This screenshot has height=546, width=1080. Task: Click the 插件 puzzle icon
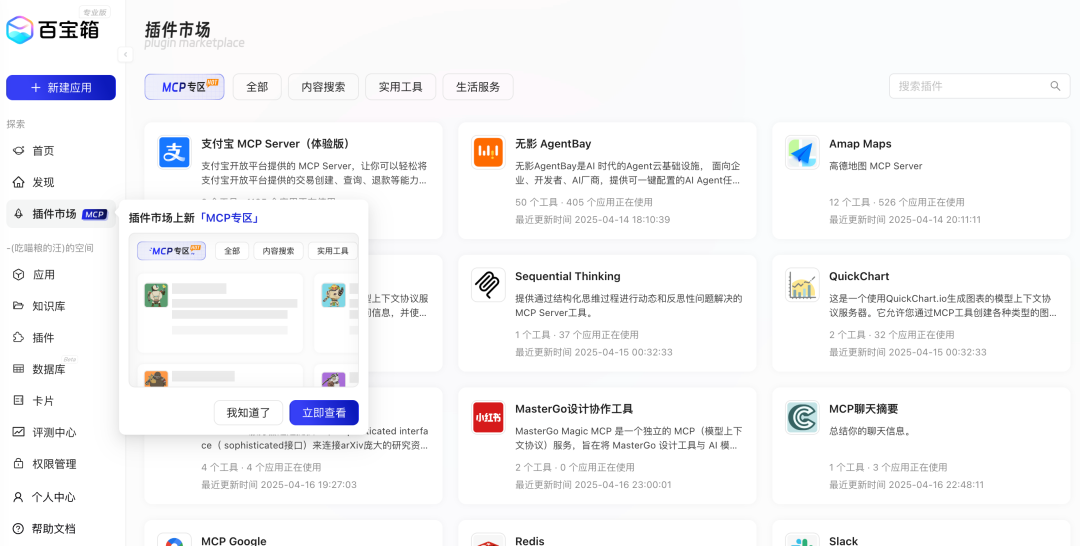click(19, 338)
